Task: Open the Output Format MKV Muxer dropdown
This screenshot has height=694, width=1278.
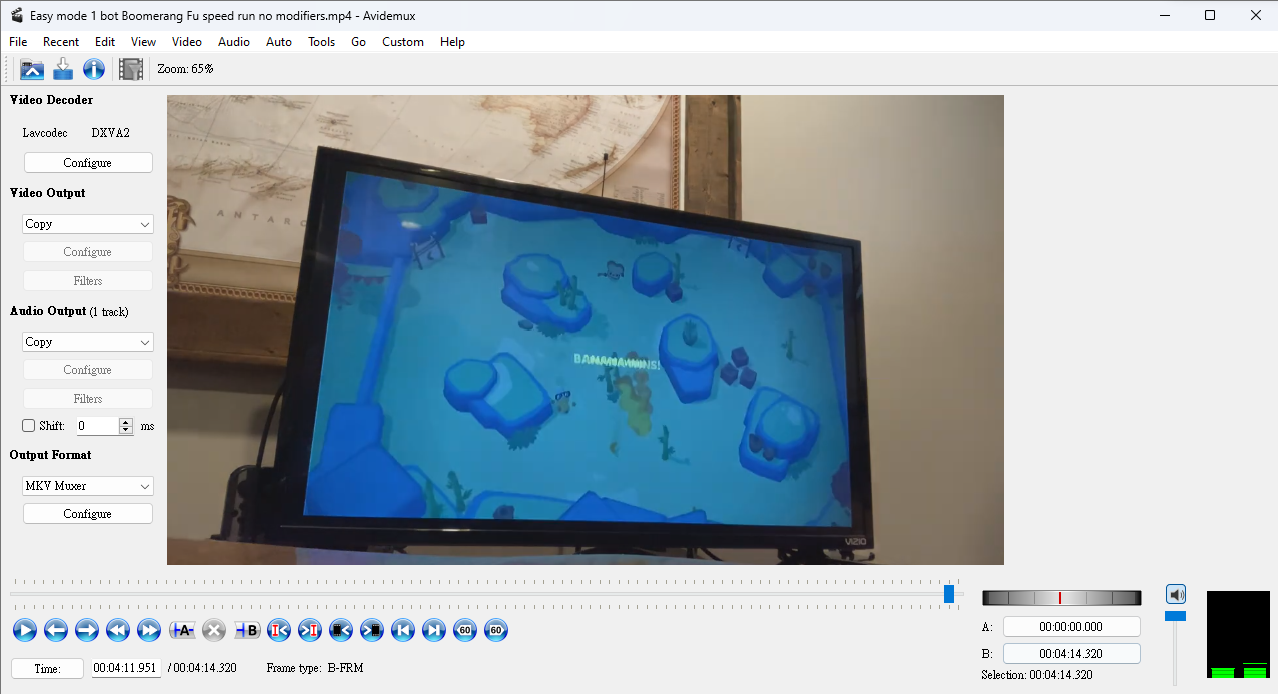Action: coord(88,486)
